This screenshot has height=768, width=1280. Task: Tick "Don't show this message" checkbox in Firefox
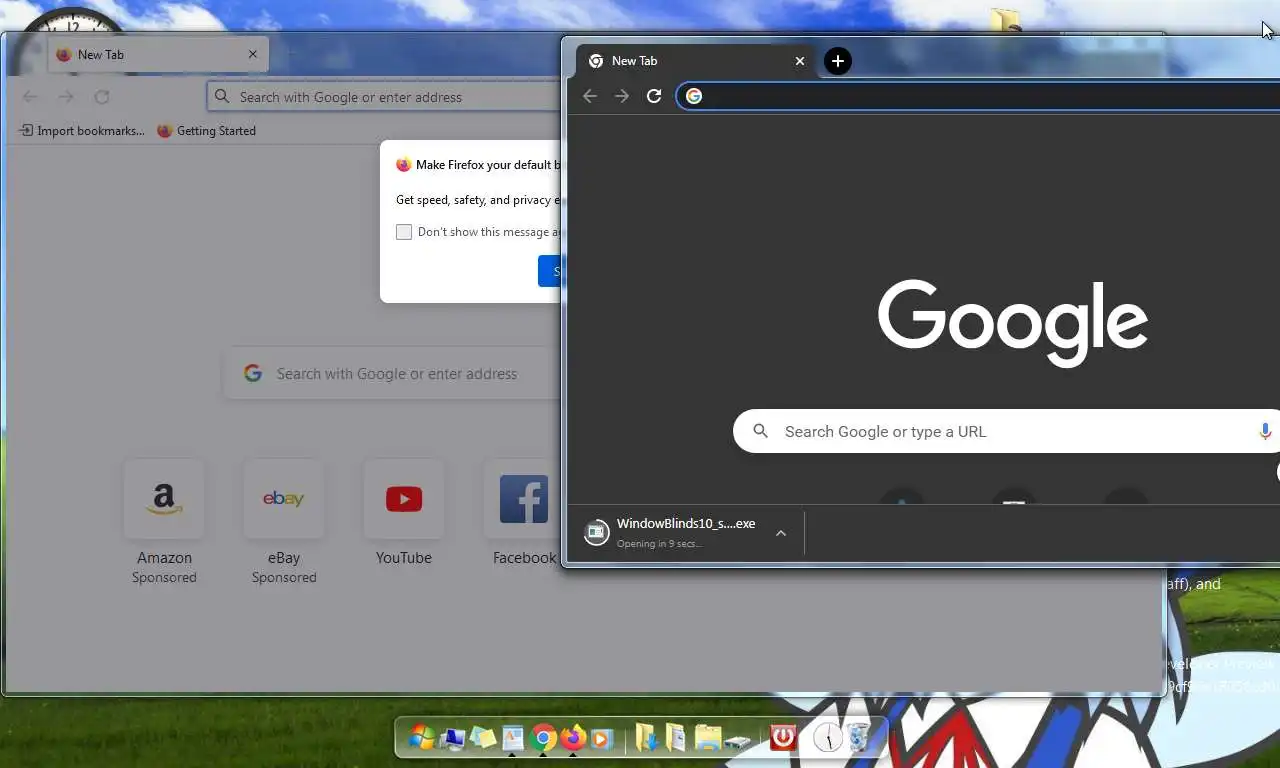[x=404, y=232]
